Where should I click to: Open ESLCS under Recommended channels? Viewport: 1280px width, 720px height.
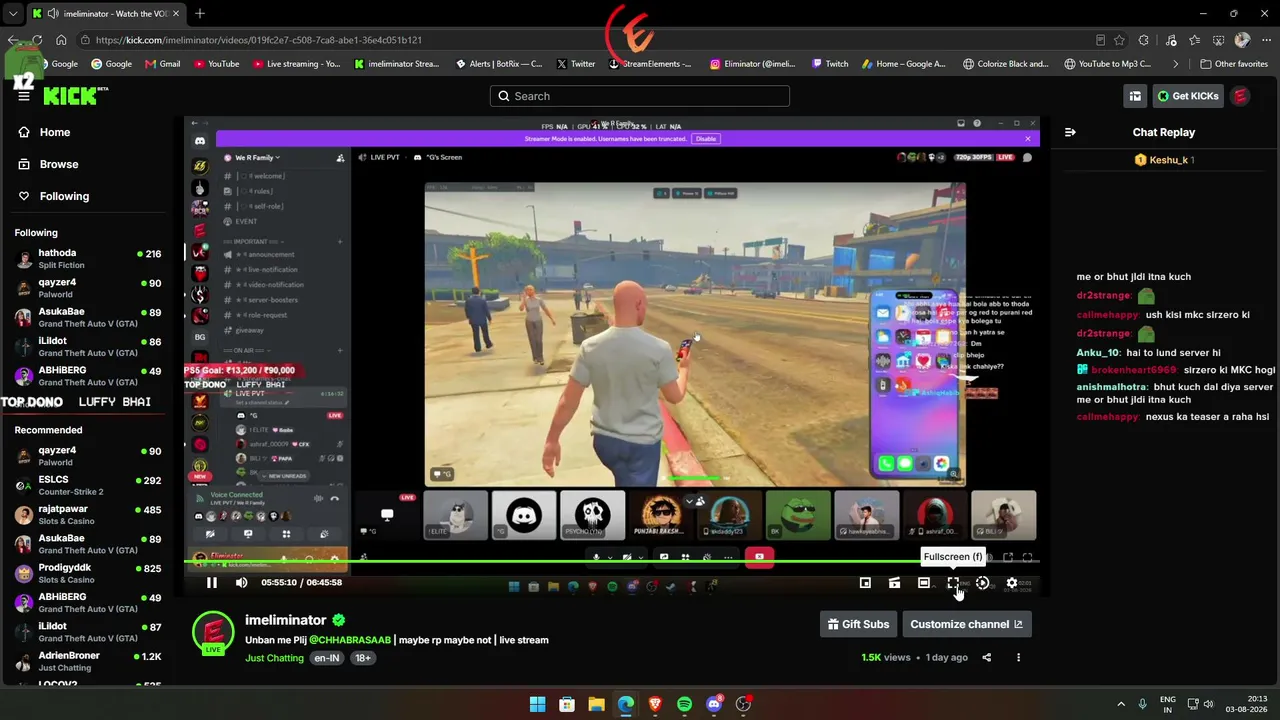(x=88, y=485)
